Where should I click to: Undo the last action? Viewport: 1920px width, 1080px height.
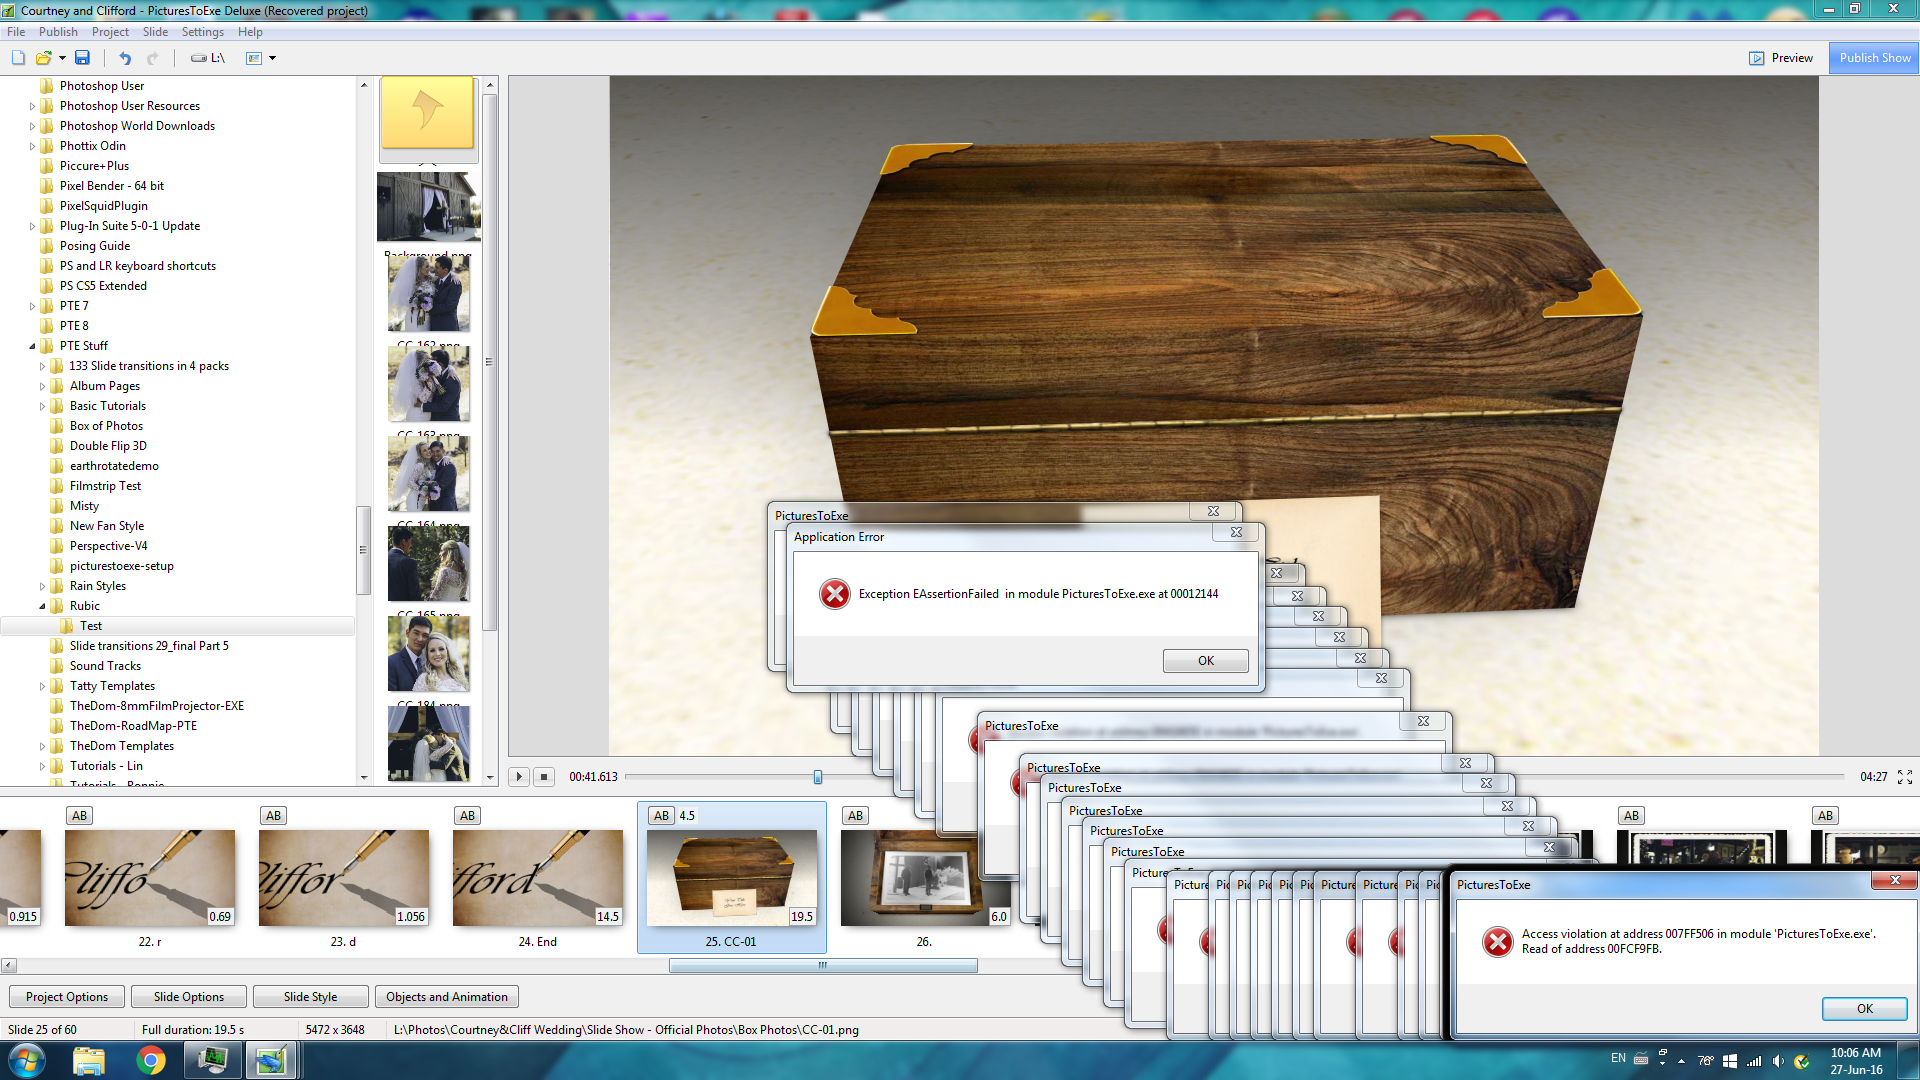point(125,58)
